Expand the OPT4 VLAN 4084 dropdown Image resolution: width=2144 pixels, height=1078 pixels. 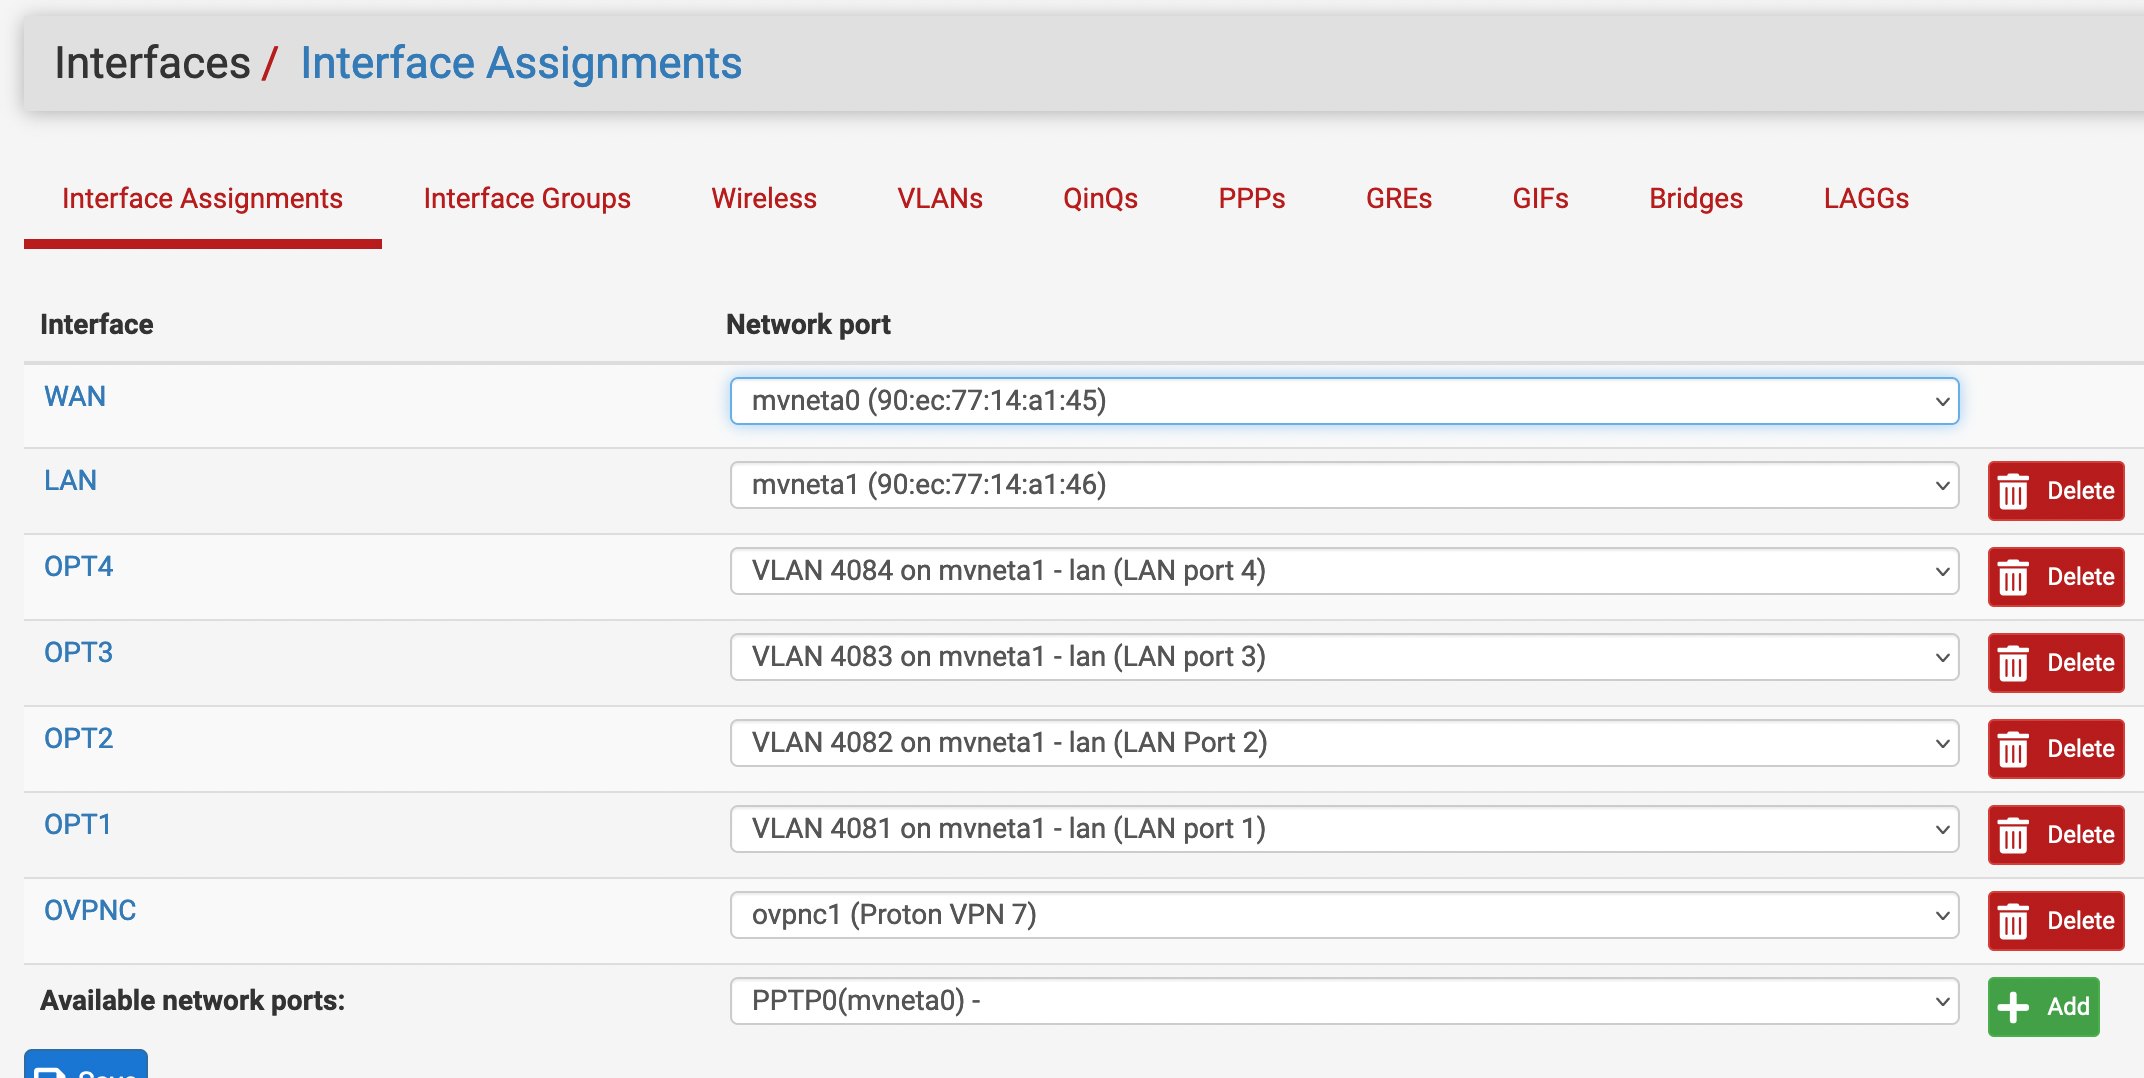click(x=1343, y=571)
